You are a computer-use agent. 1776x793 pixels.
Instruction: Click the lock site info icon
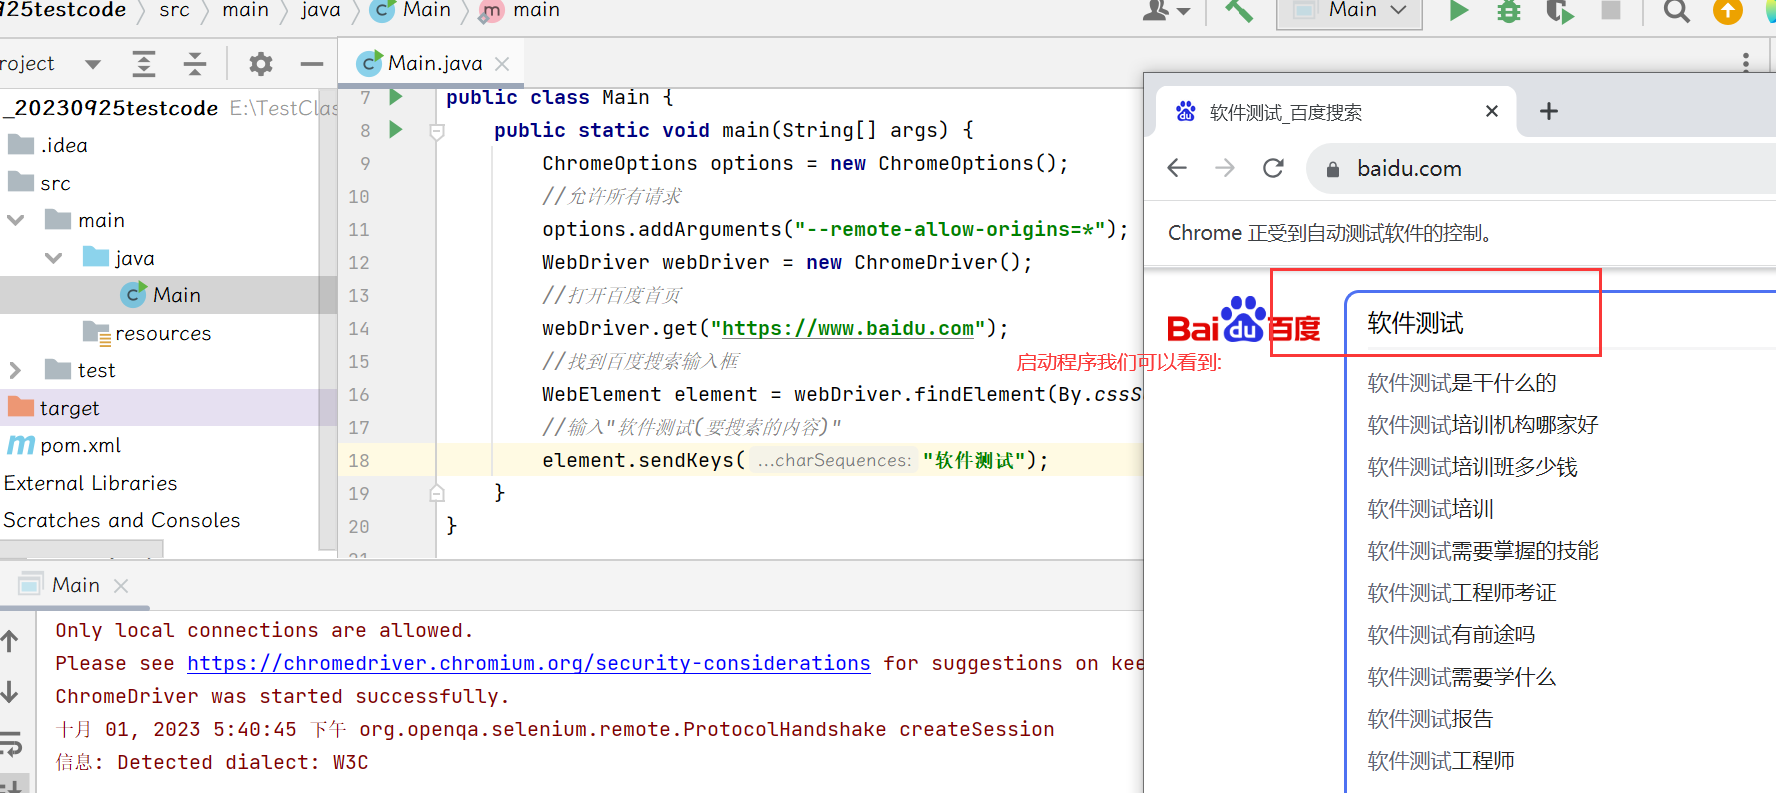(x=1333, y=169)
